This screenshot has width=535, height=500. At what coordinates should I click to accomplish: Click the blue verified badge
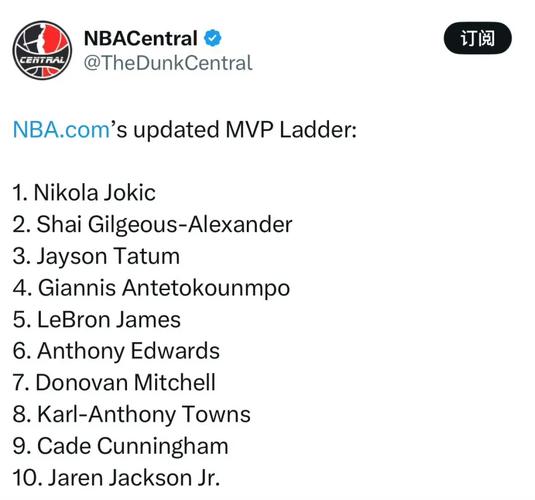pyautogui.click(x=213, y=38)
